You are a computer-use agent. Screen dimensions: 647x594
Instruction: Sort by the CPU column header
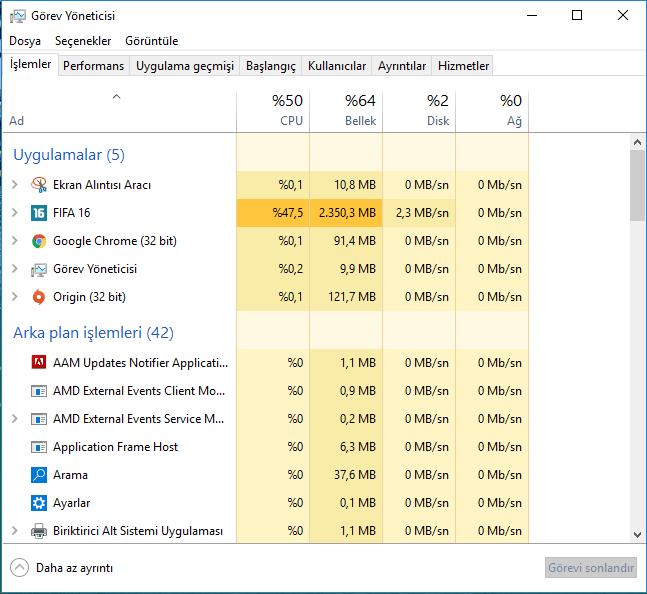(x=273, y=111)
